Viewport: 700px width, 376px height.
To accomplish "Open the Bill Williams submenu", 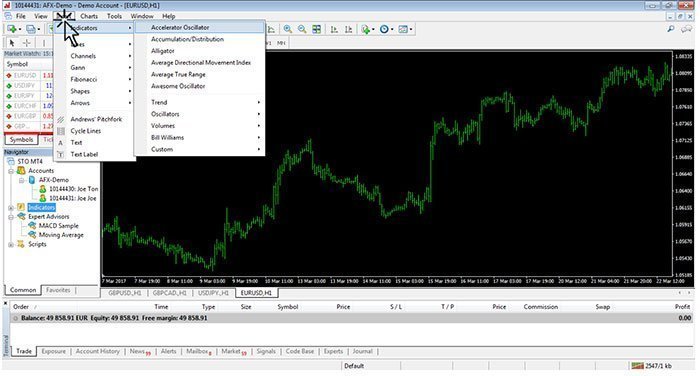I will point(199,138).
